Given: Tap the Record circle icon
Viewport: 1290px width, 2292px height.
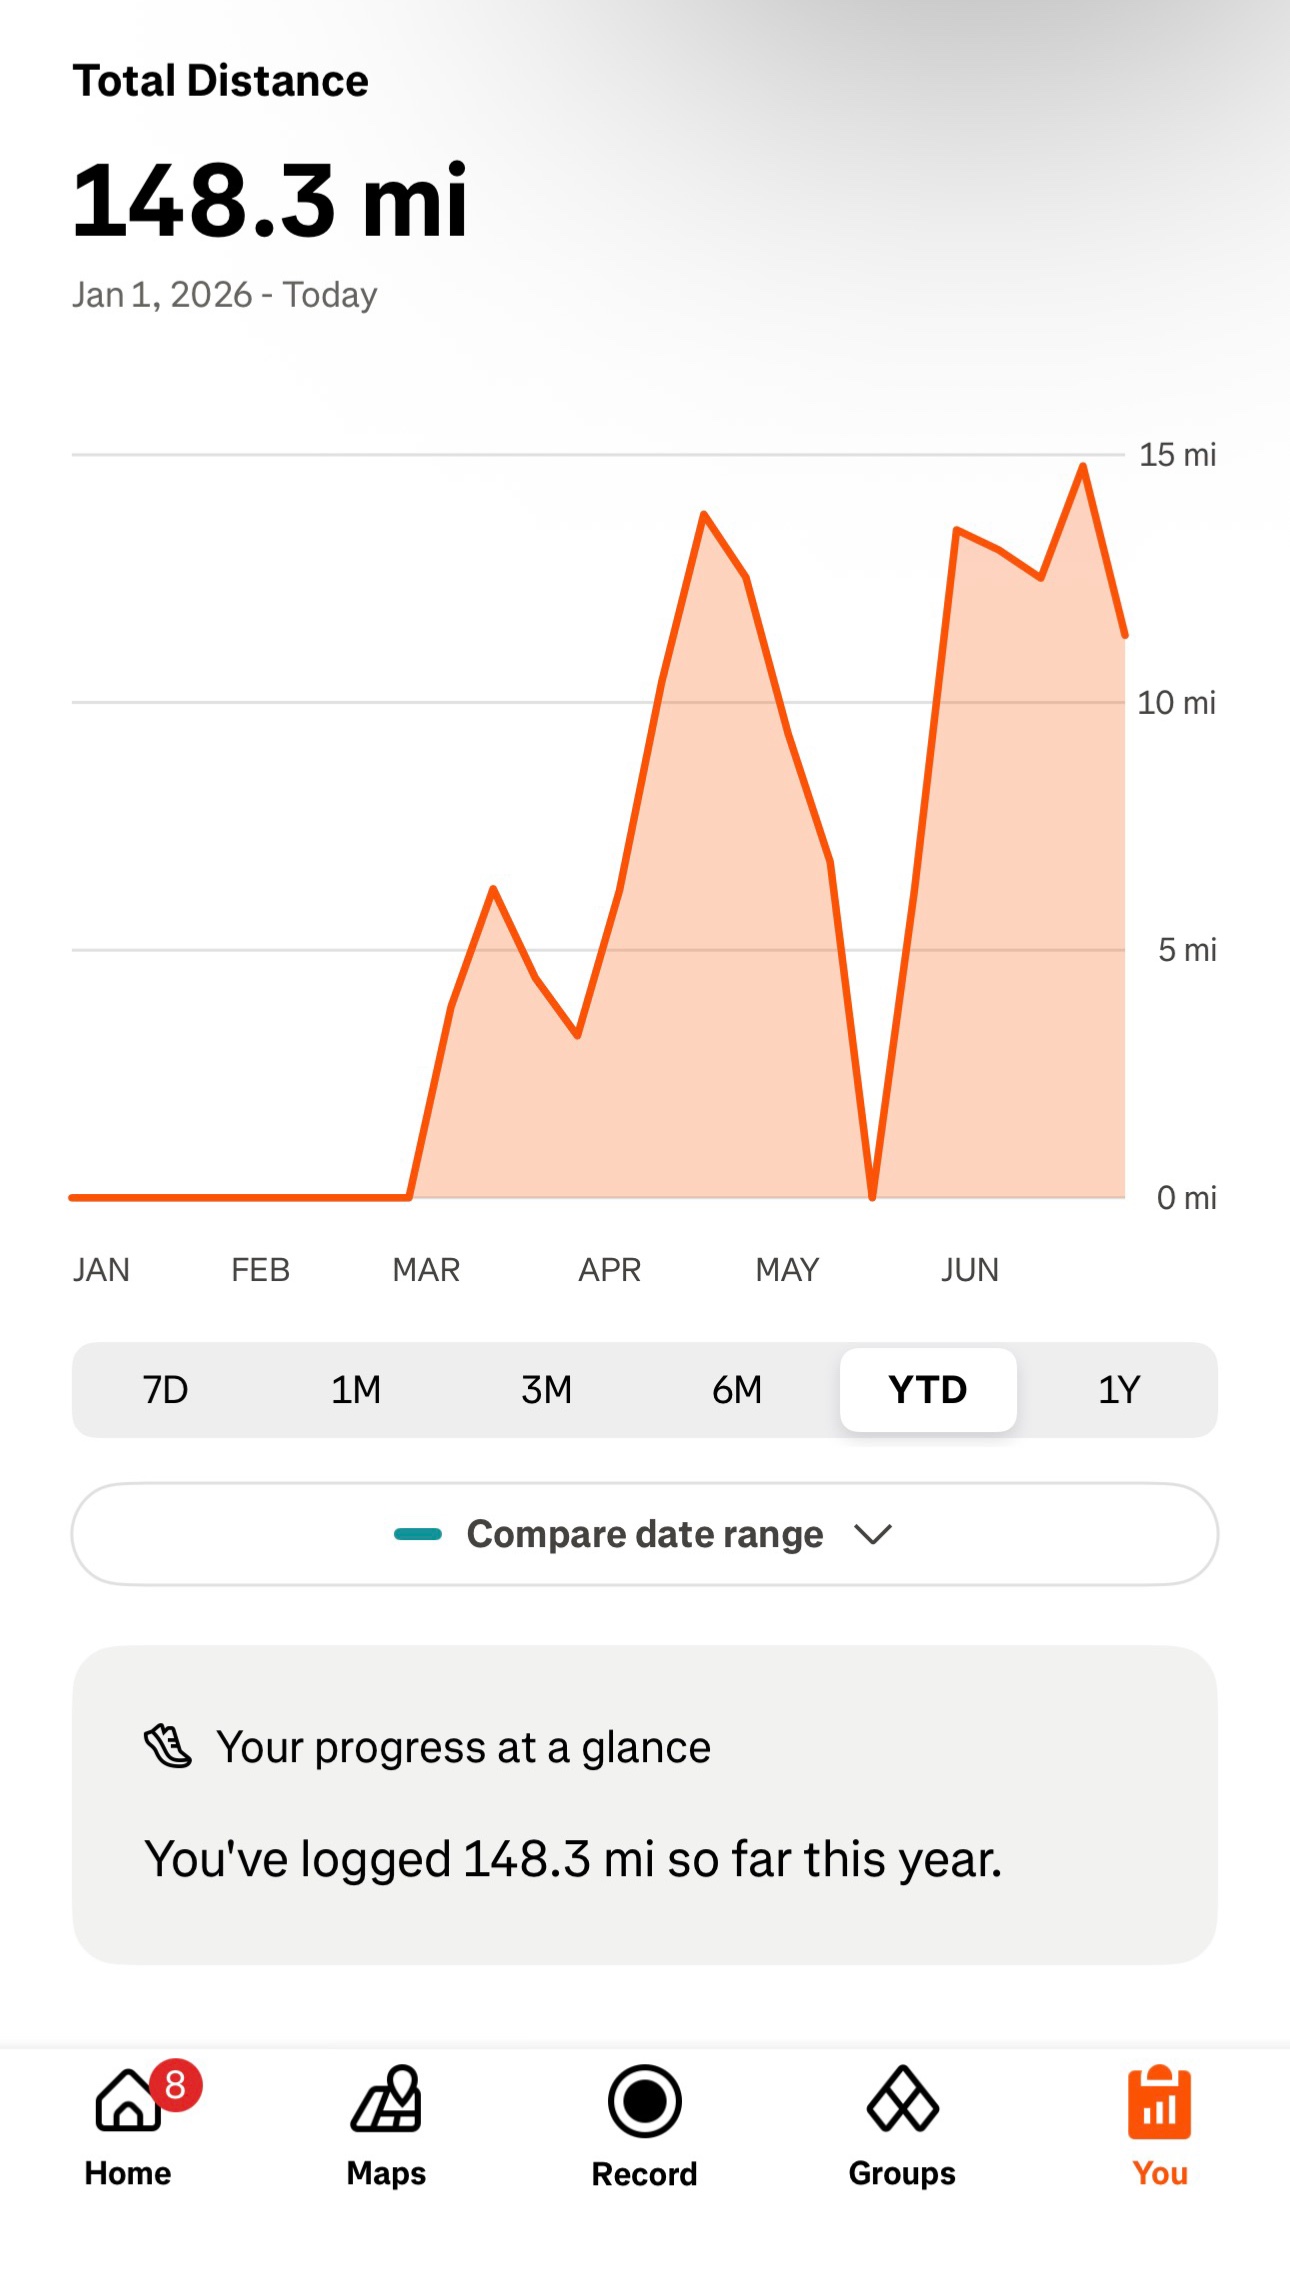Looking at the screenshot, I should pos(645,2101).
